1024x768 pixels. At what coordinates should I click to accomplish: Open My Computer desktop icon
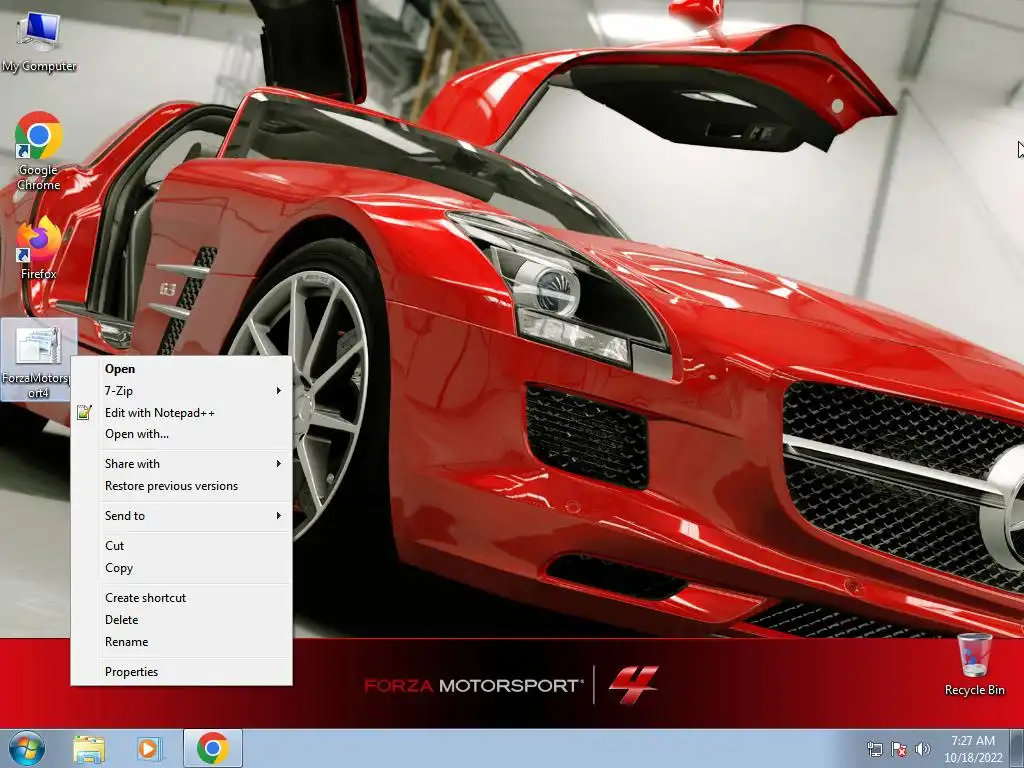(39, 40)
